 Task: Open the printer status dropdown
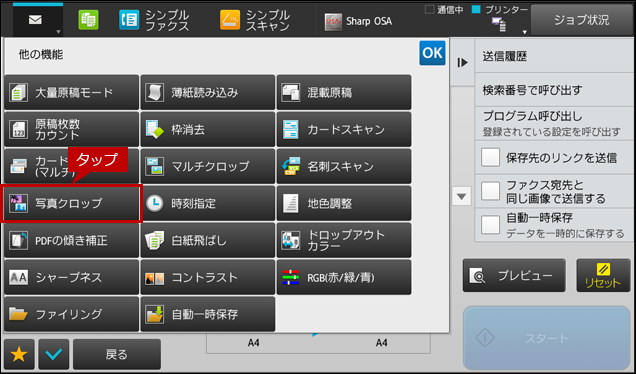(524, 32)
